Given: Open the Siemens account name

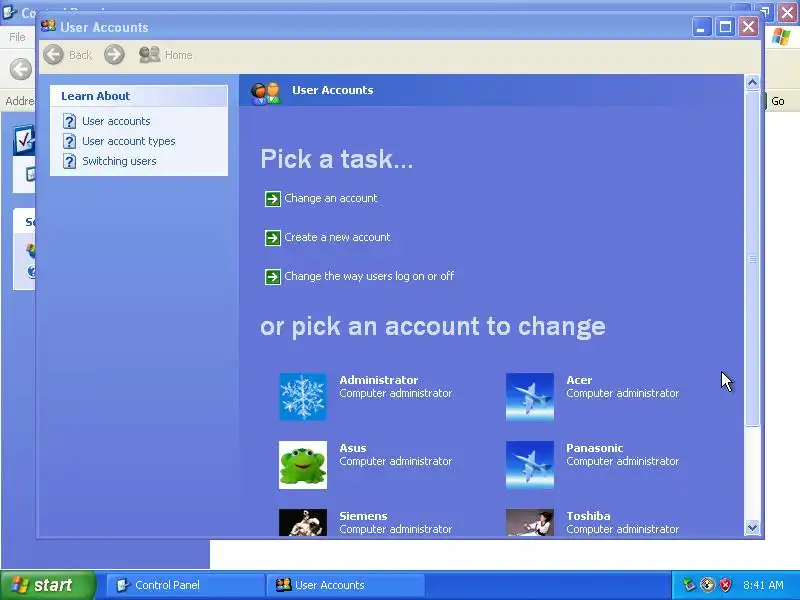Looking at the screenshot, I should 363,516.
